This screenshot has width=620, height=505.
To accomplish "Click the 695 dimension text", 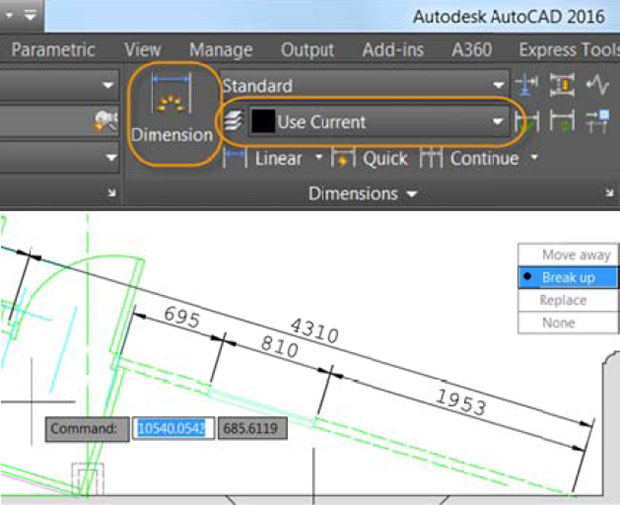I will (181, 317).
